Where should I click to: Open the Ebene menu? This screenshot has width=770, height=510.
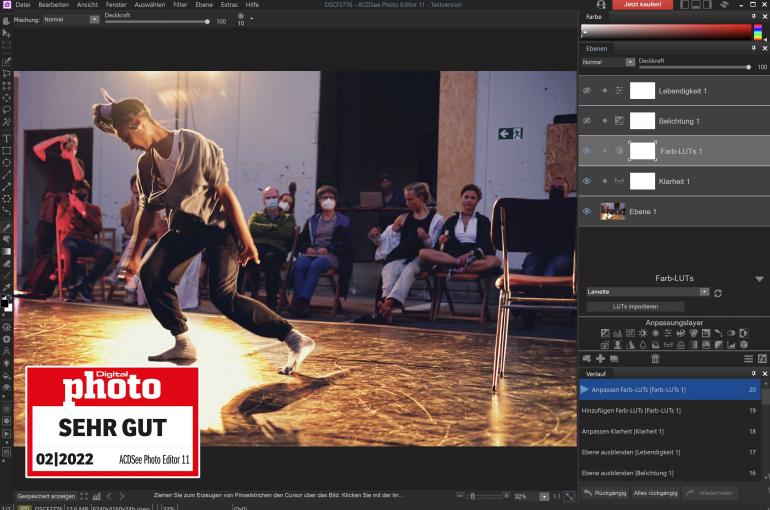[x=204, y=4]
